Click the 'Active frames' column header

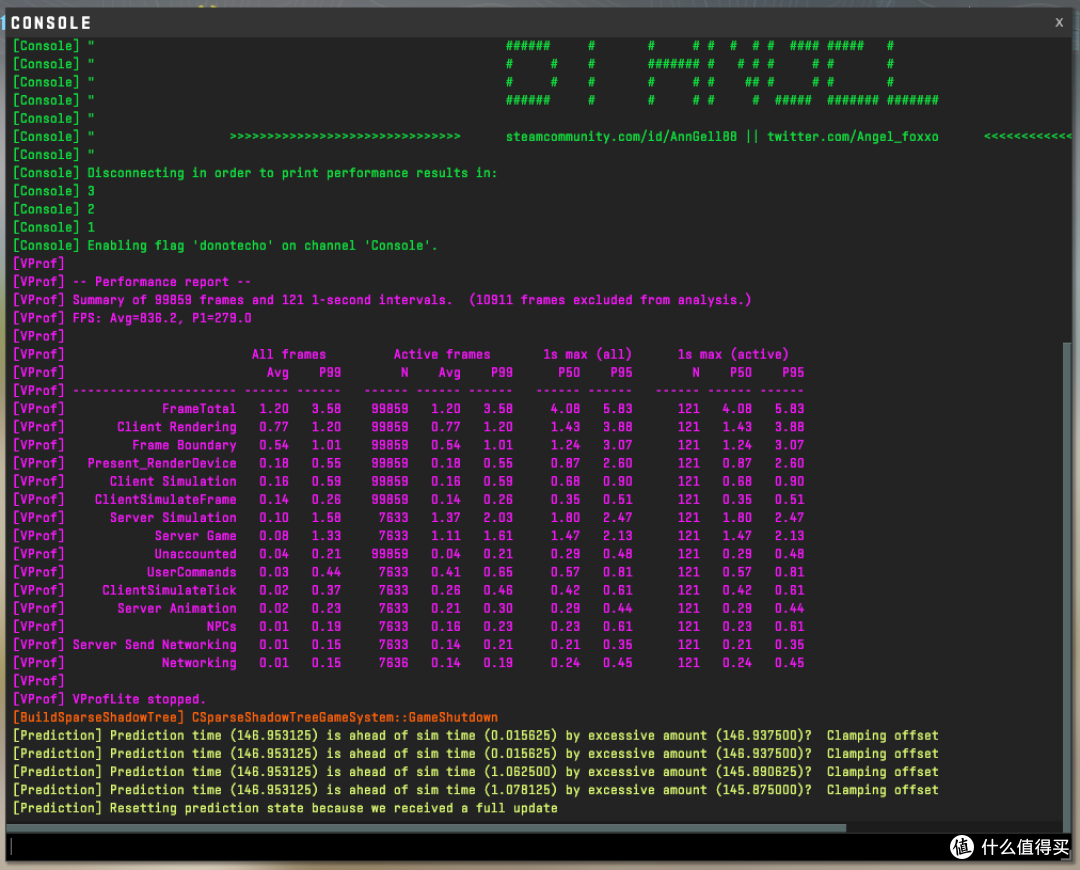point(442,355)
